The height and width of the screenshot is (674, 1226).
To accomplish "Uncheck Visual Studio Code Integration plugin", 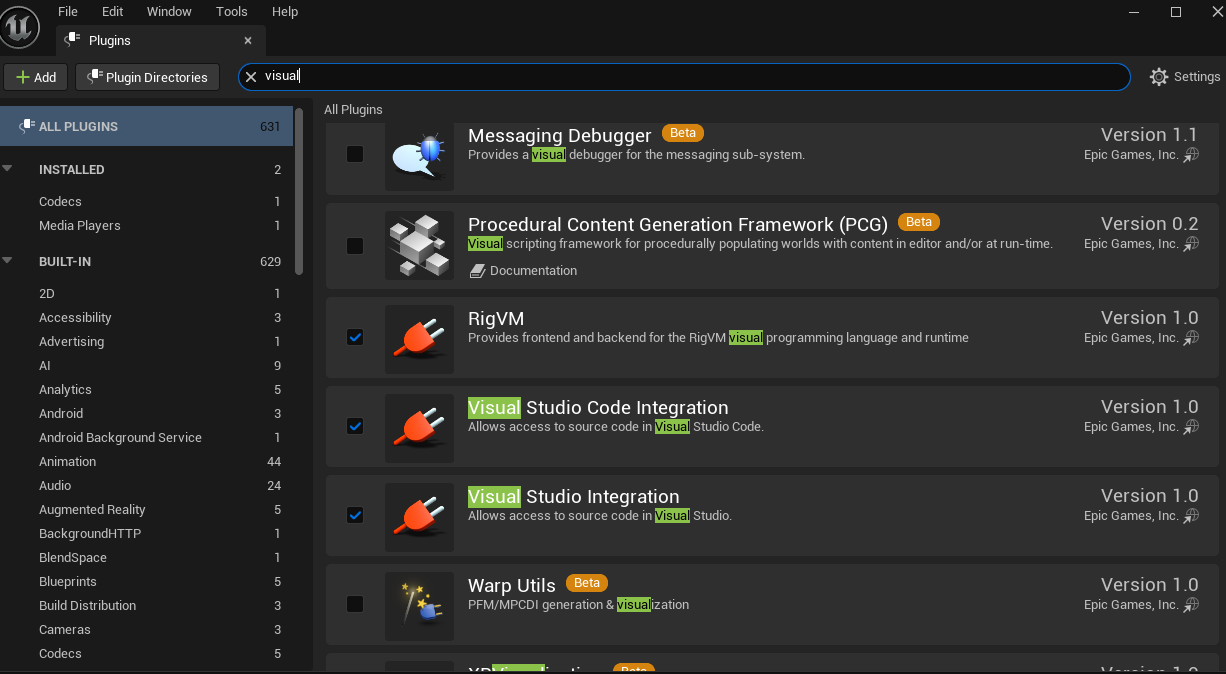I will 355,426.
